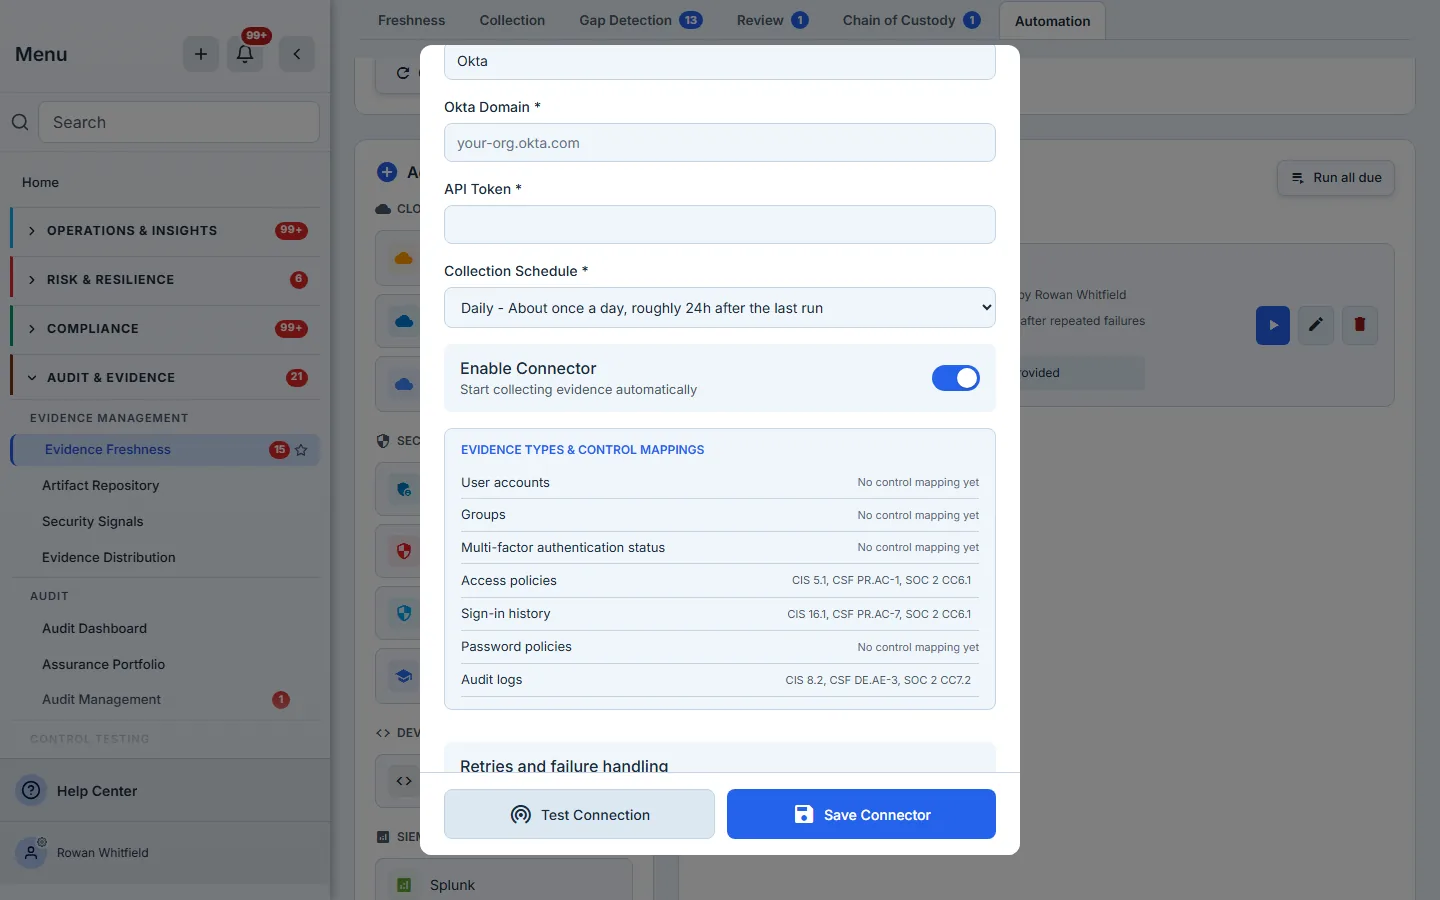
Task: Open Assurance Portfolio page
Action: click(x=104, y=664)
